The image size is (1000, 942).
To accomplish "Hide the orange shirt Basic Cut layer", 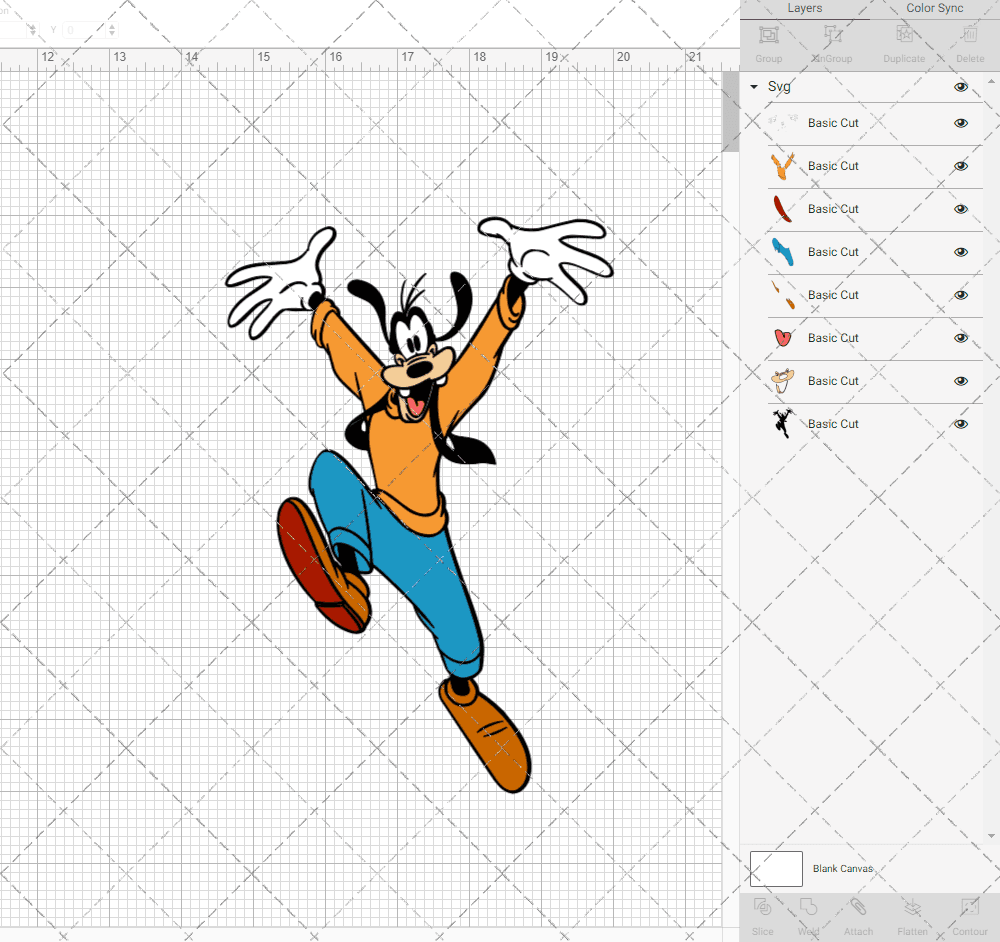I will click(x=961, y=166).
